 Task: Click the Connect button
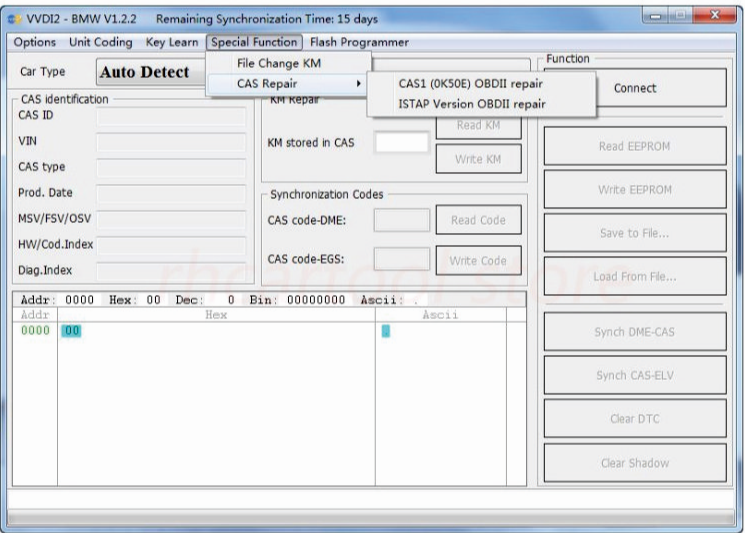[x=635, y=88]
